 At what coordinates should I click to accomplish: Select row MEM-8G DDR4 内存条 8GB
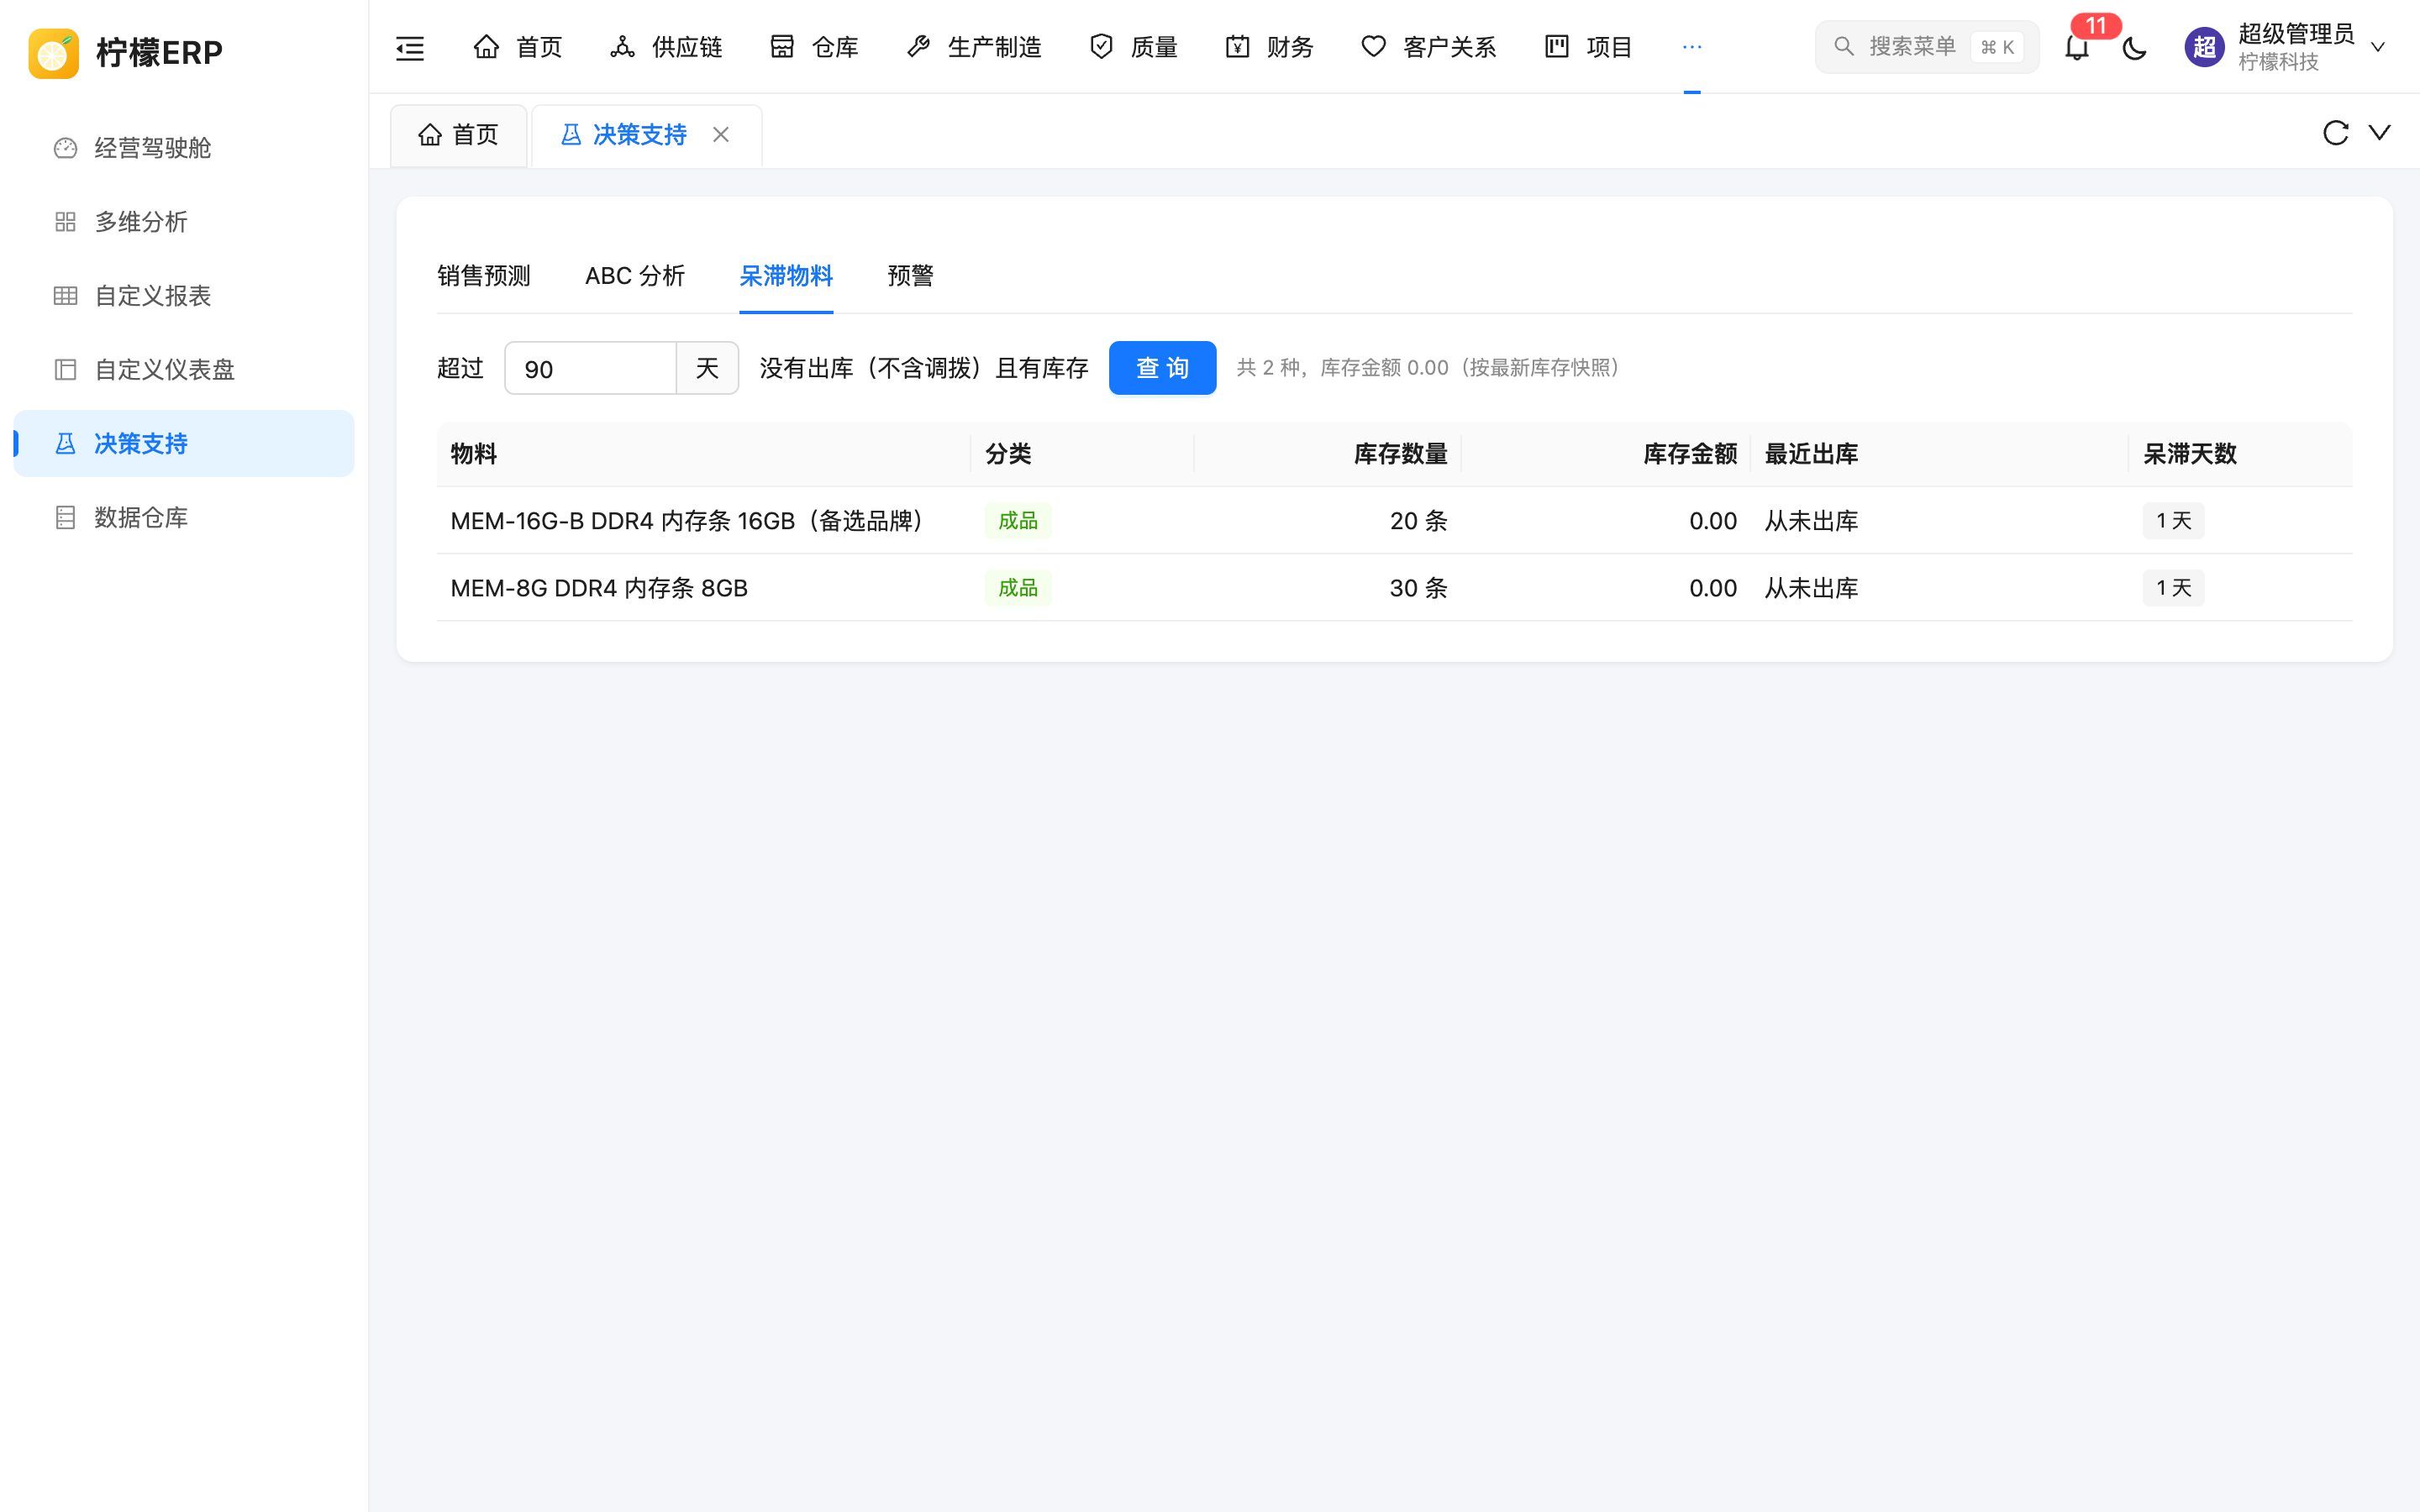(x=1394, y=588)
